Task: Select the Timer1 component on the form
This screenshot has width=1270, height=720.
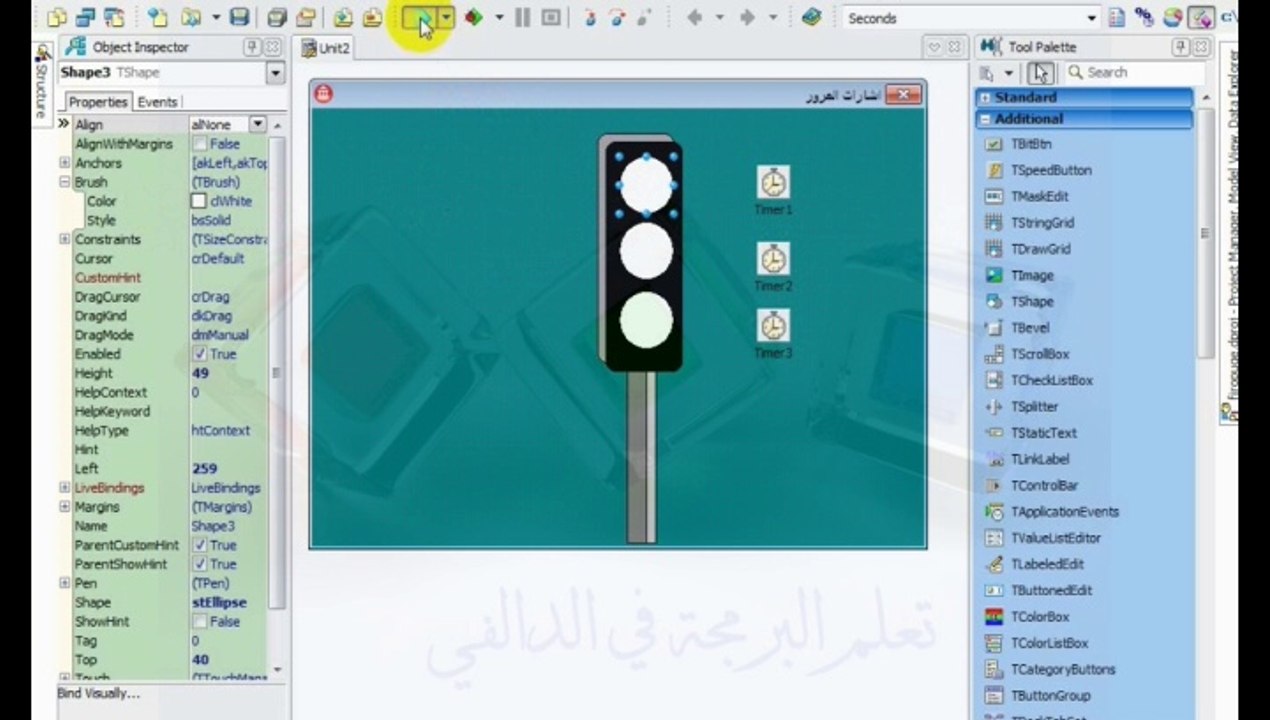Action: click(773, 182)
